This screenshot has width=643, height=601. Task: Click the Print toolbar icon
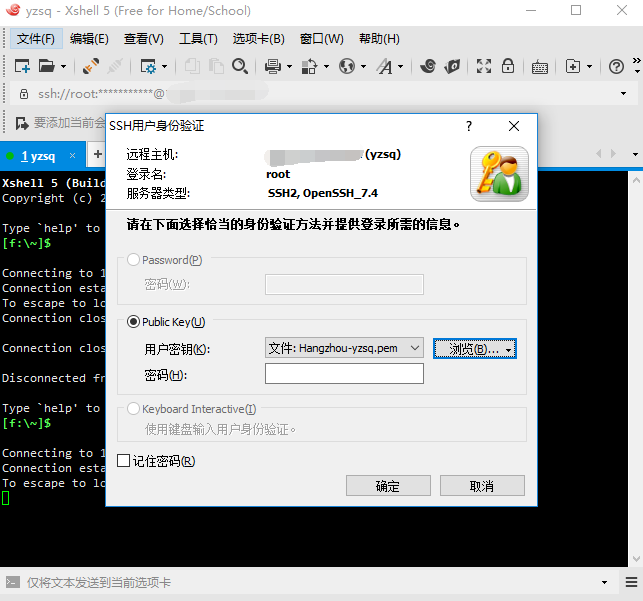coord(273,66)
